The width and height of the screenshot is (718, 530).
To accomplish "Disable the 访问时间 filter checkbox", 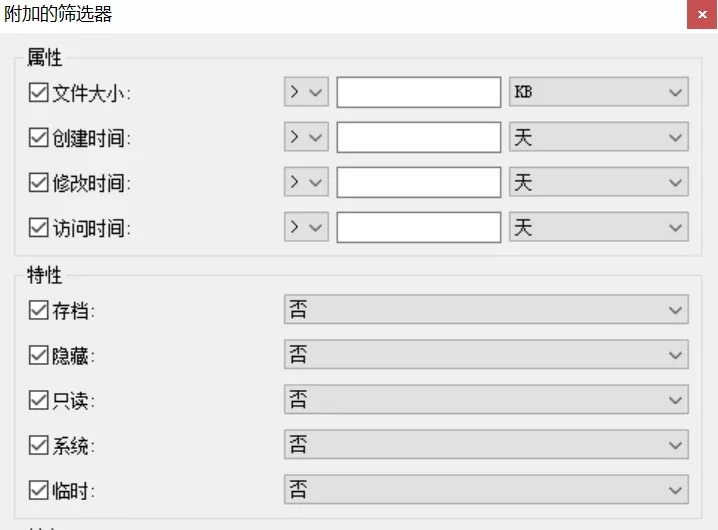I will 38,227.
